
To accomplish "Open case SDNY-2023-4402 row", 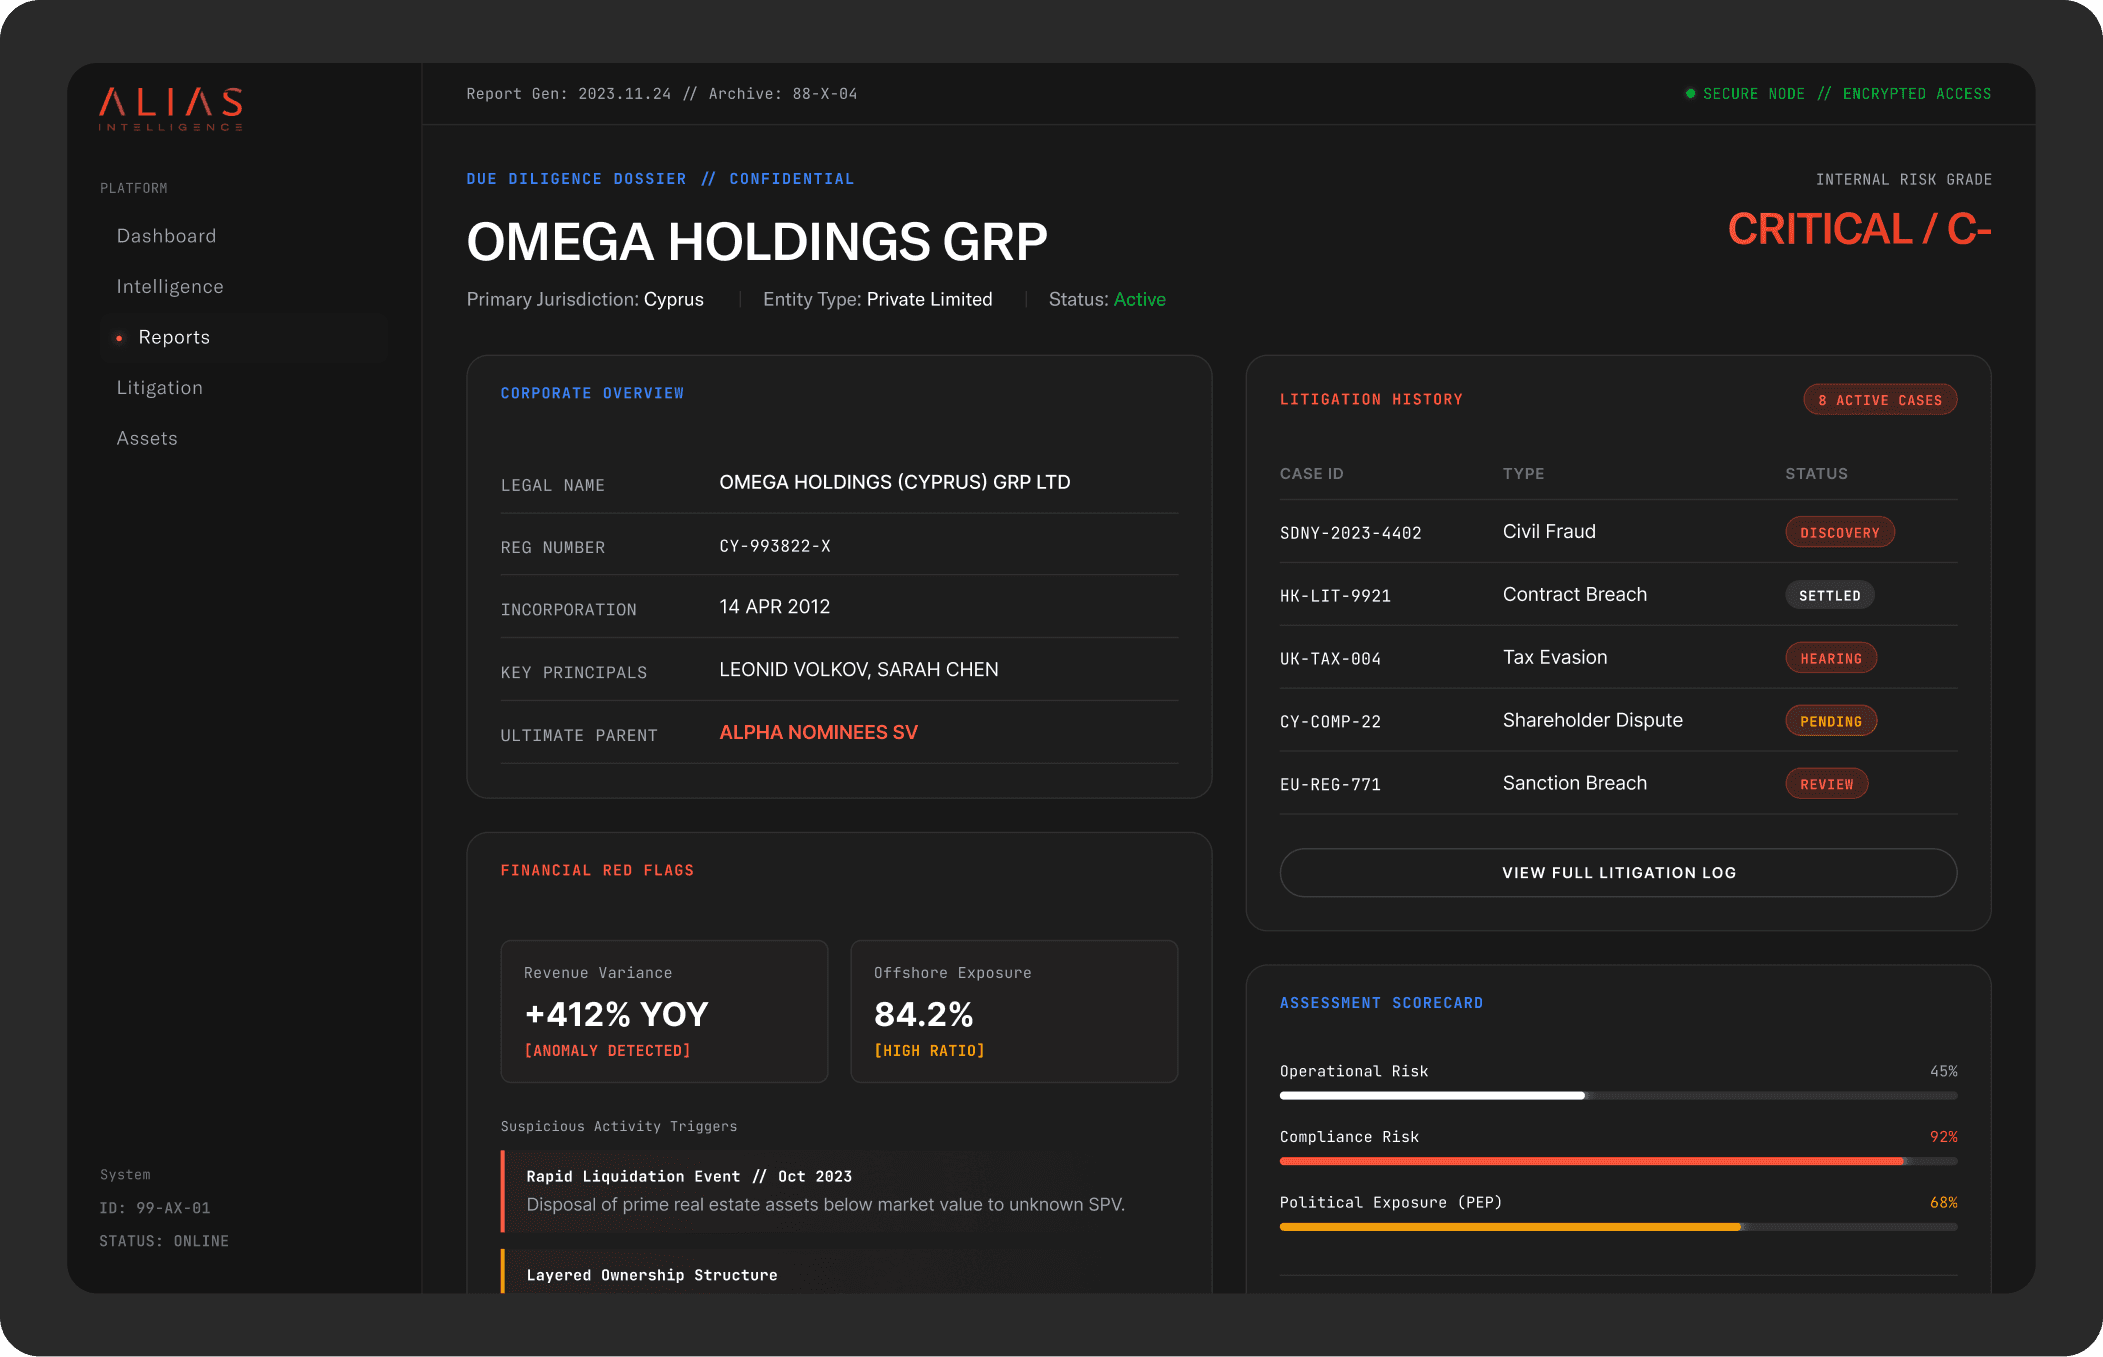I will click(x=1350, y=533).
